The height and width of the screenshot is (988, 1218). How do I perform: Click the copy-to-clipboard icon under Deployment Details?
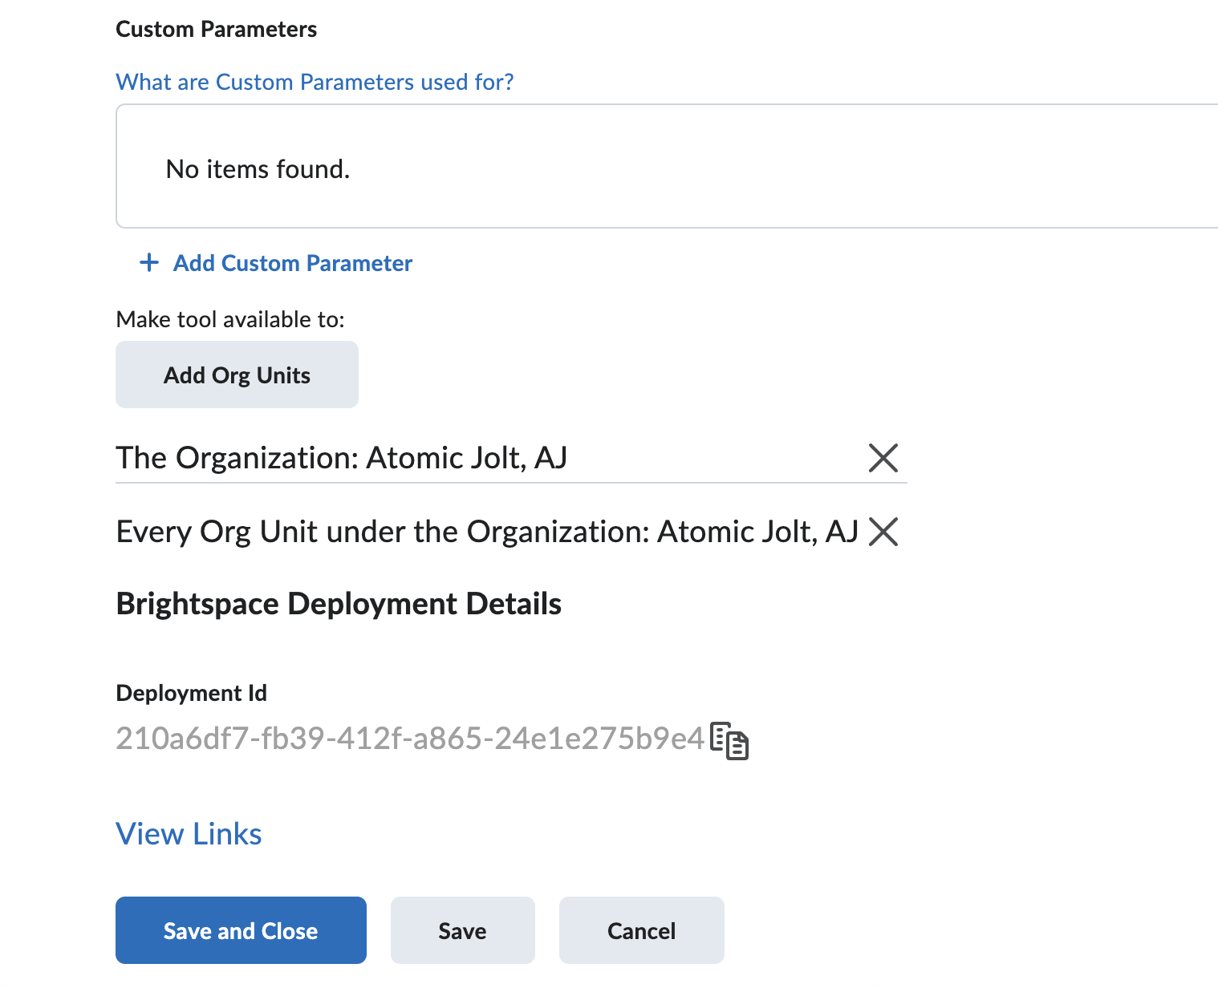pyautogui.click(x=728, y=741)
